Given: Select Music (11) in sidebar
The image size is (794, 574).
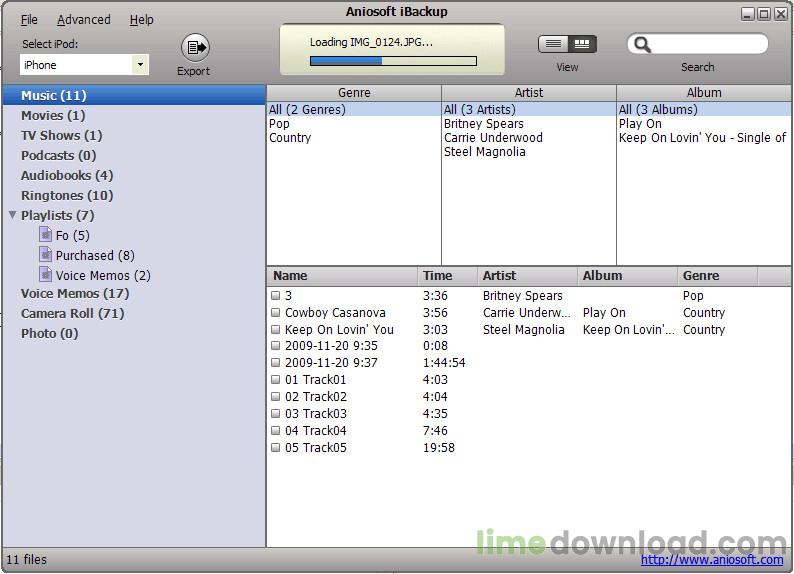Looking at the screenshot, I should pos(134,95).
